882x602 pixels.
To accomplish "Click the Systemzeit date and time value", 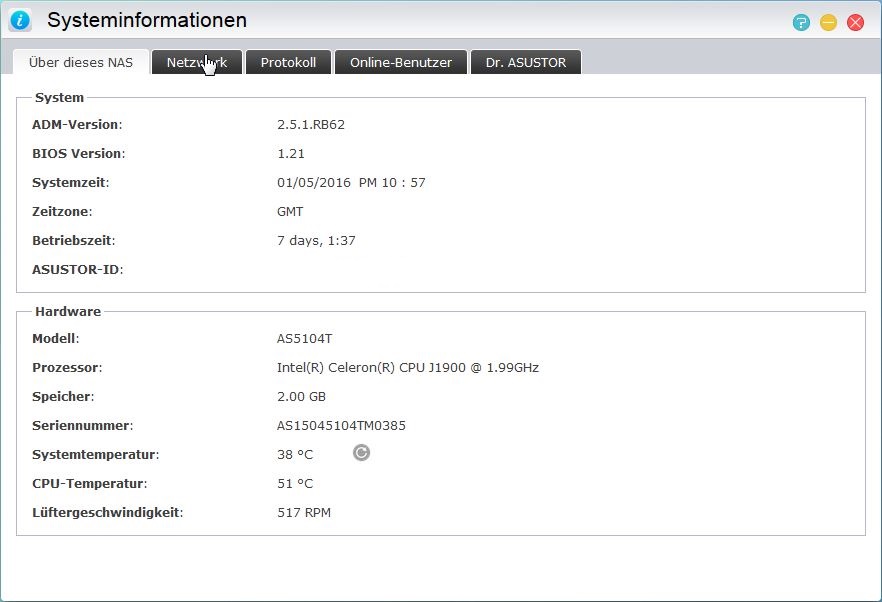I will pos(351,183).
